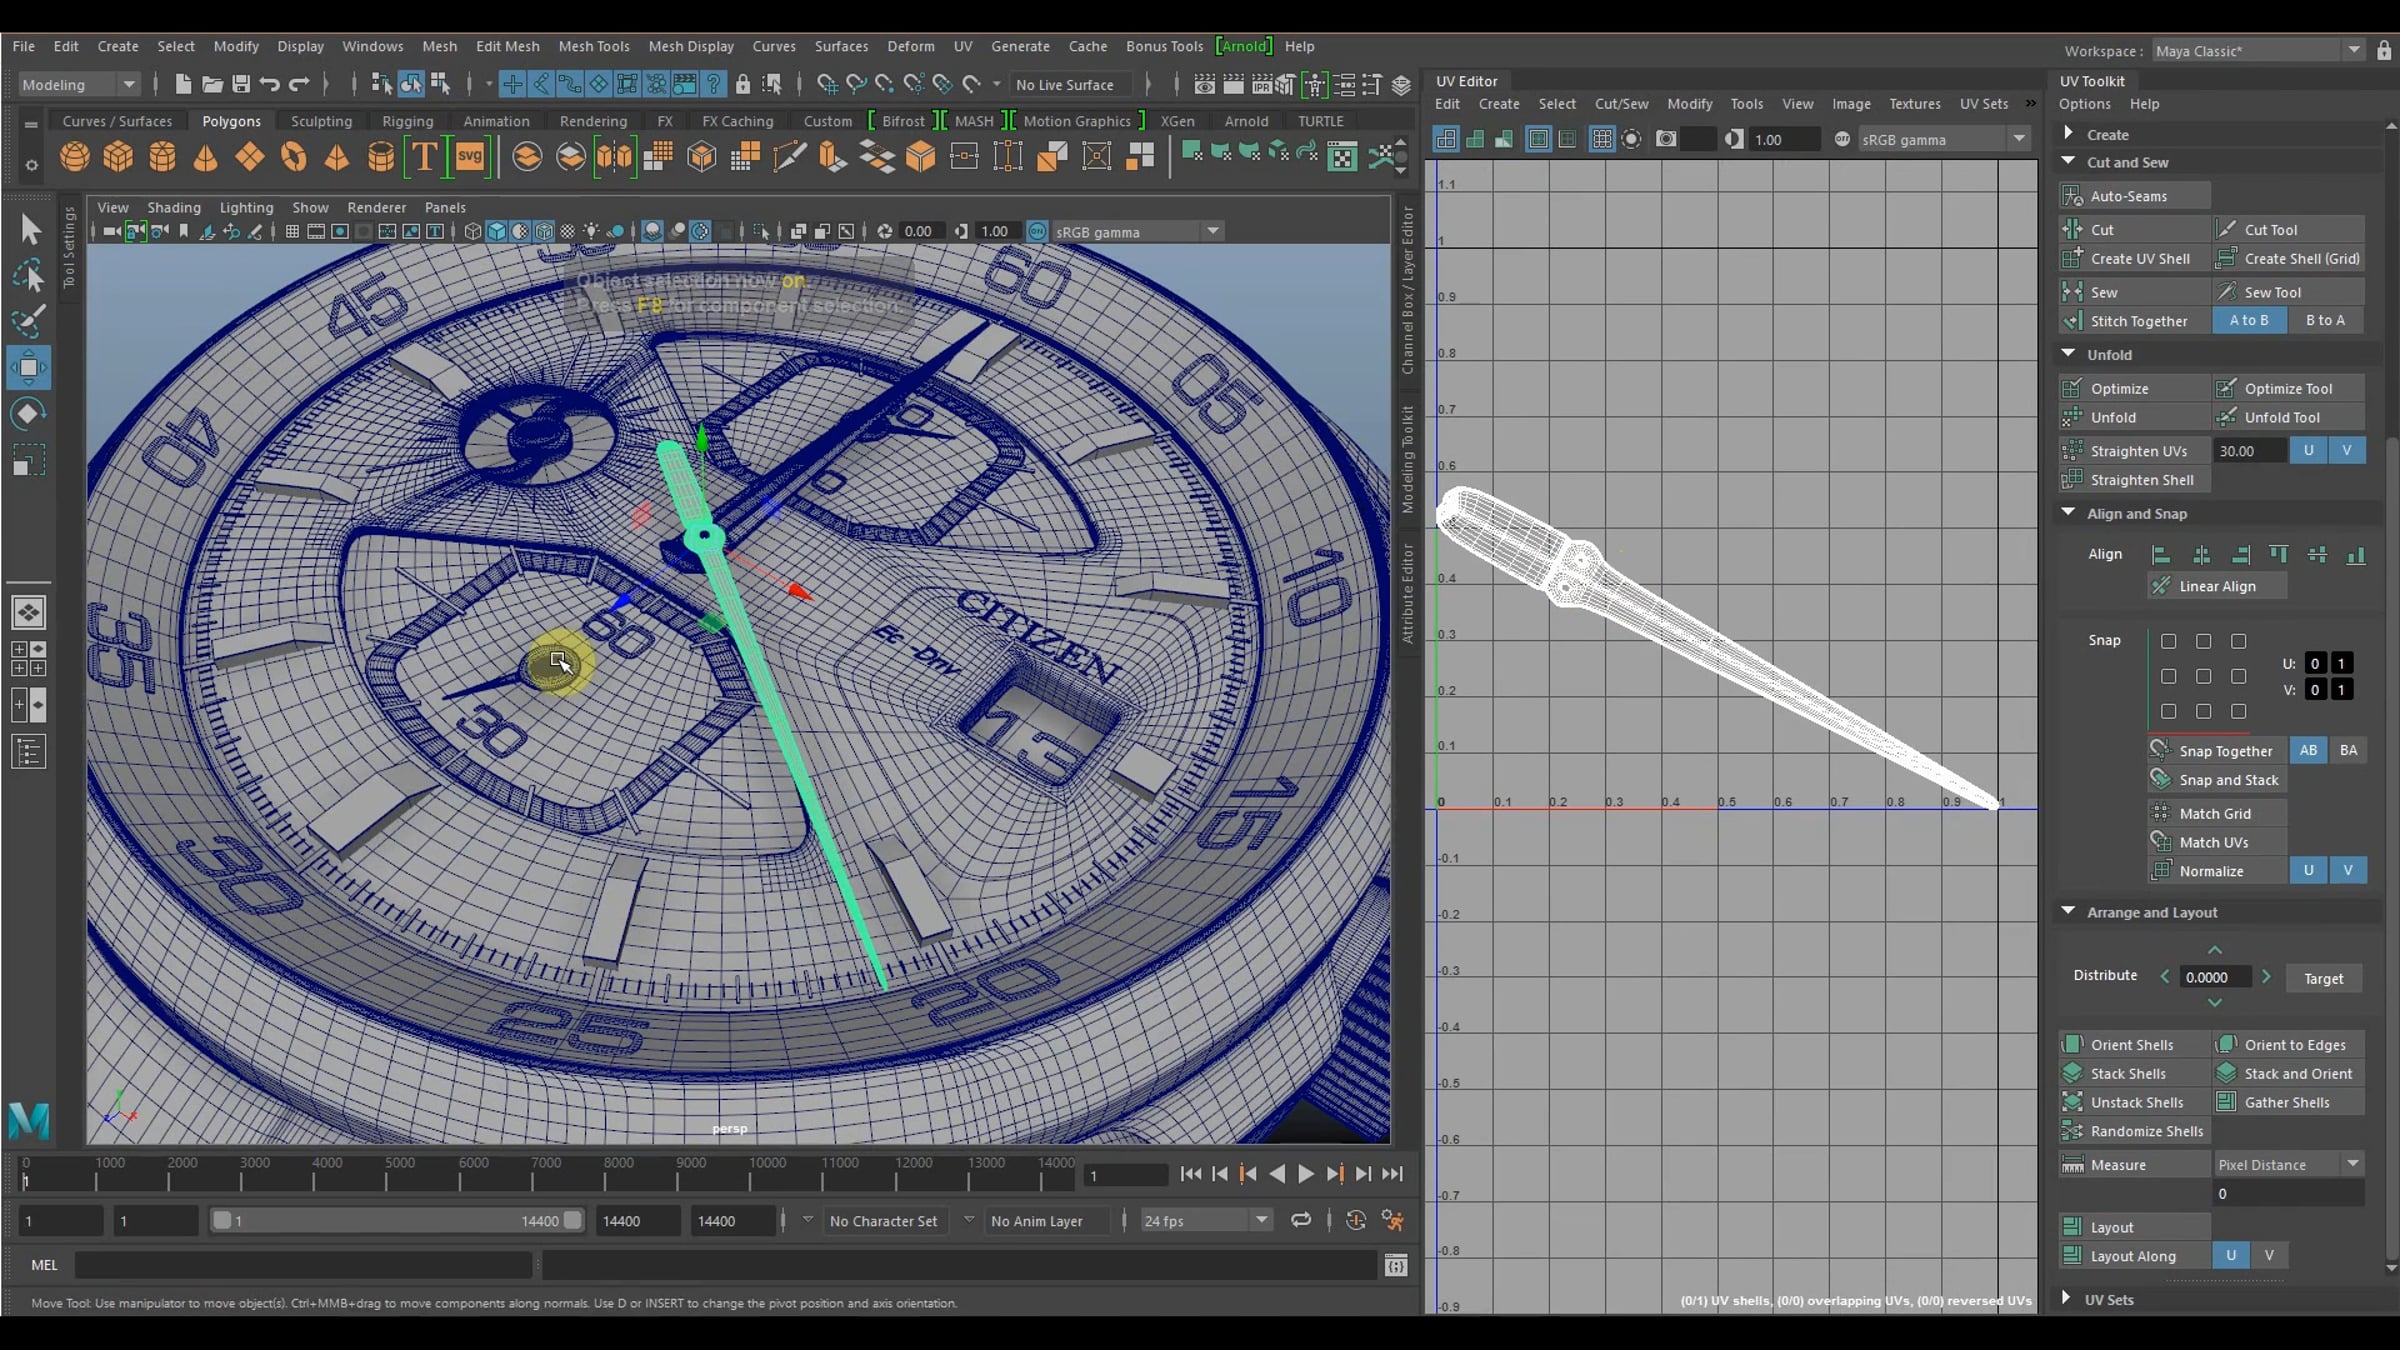Toggle Layout Along U direction

click(x=2231, y=1255)
